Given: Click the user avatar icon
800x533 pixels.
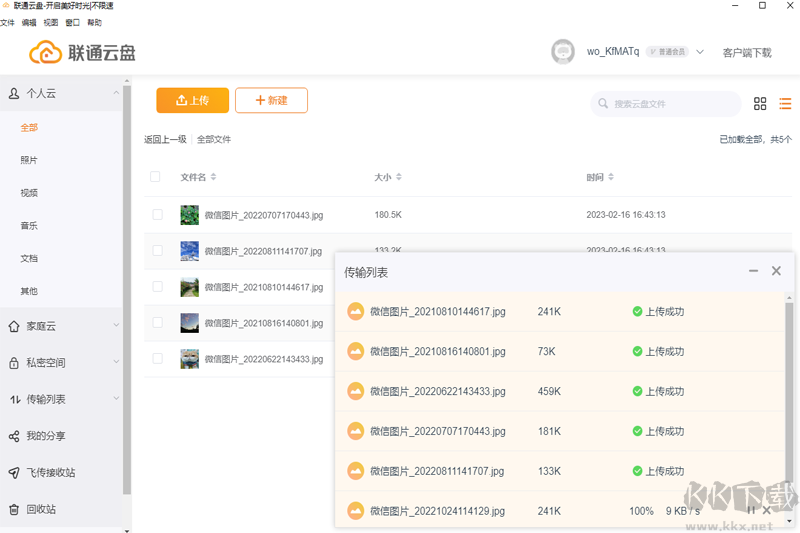Looking at the screenshot, I should (563, 52).
